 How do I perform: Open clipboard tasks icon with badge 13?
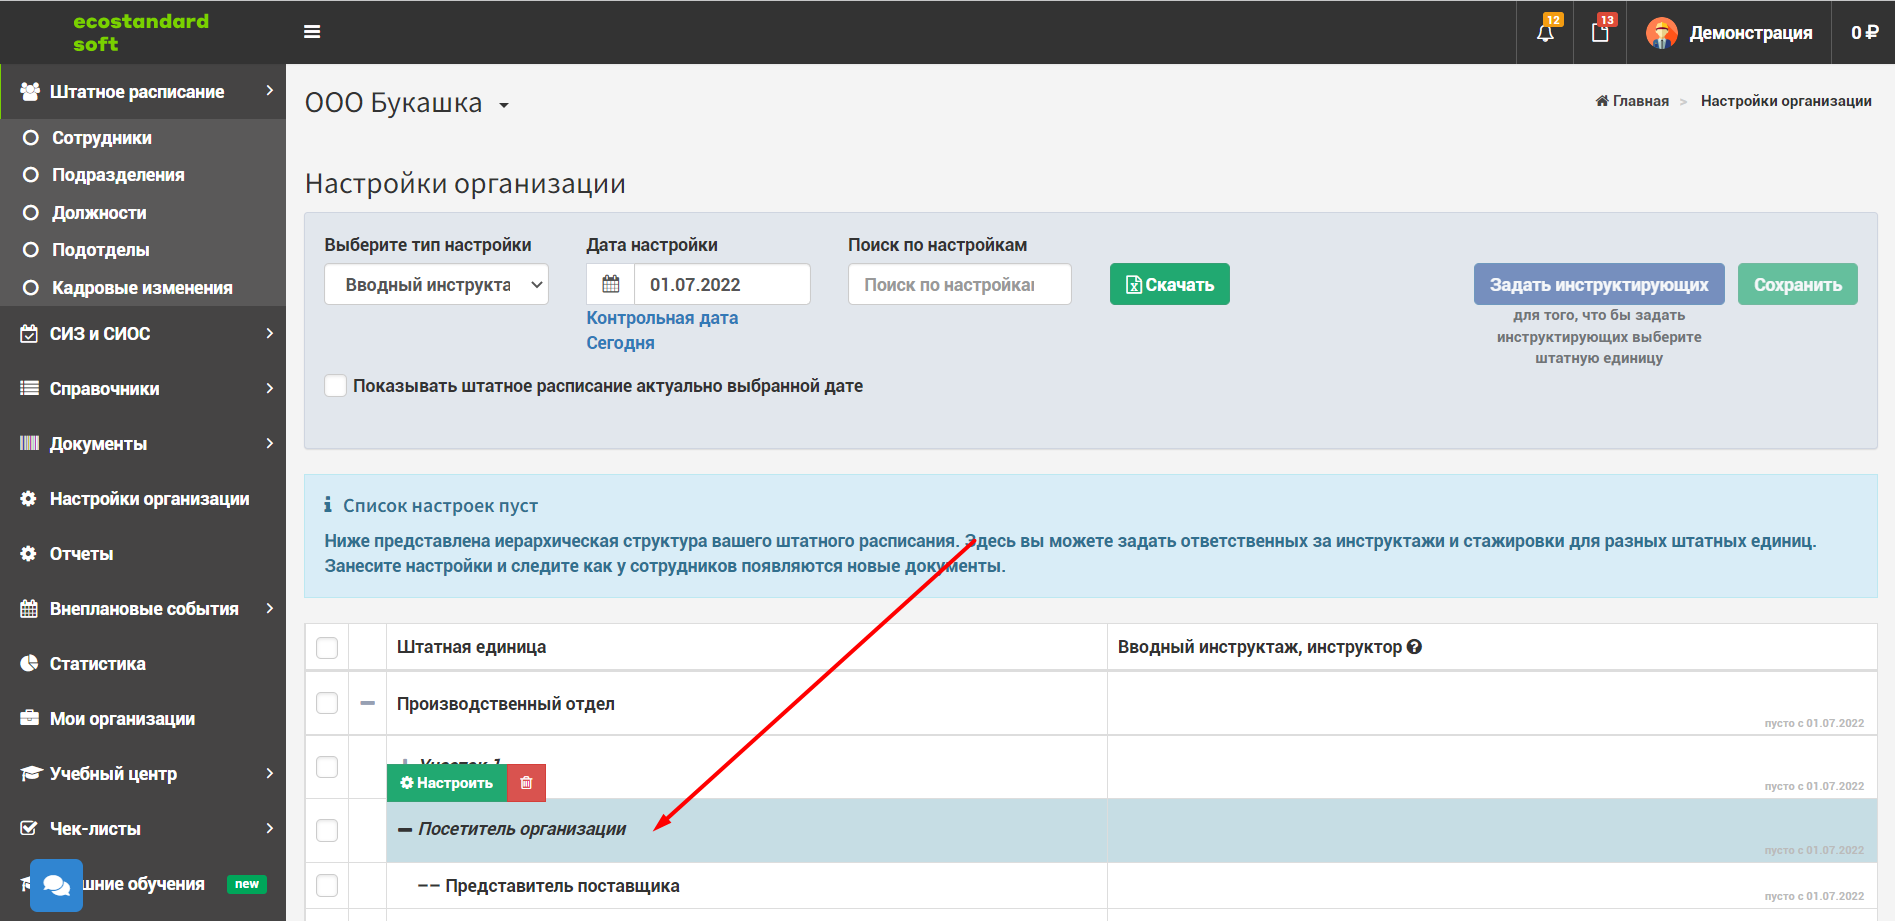point(1600,32)
